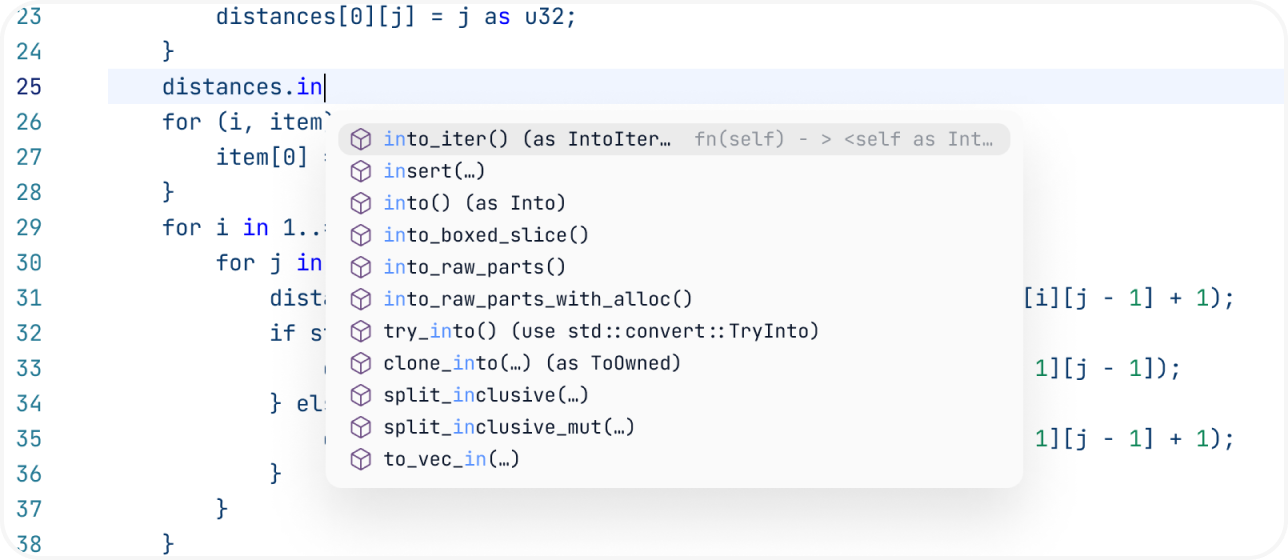Viewport: 1288px width, 560px height.
Task: Click 'for j in' on line 30
Action: pos(269,263)
